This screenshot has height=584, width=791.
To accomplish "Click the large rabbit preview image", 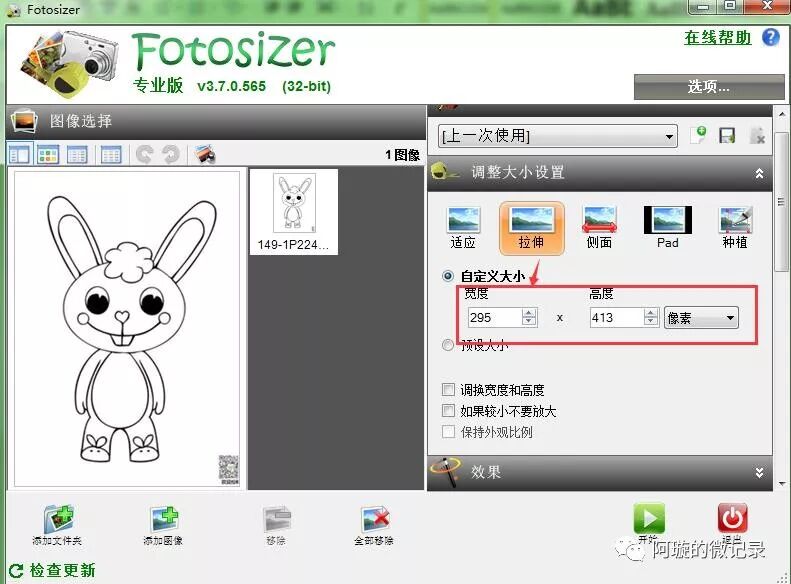I will point(127,329).
